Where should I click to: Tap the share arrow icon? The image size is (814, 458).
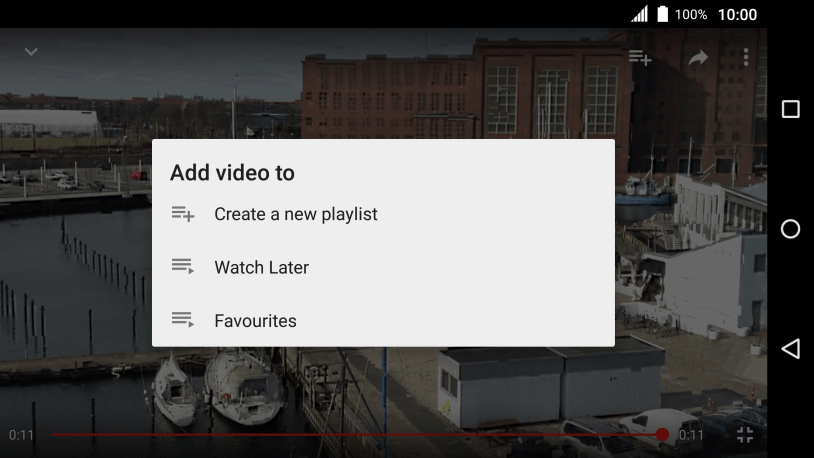coord(698,58)
